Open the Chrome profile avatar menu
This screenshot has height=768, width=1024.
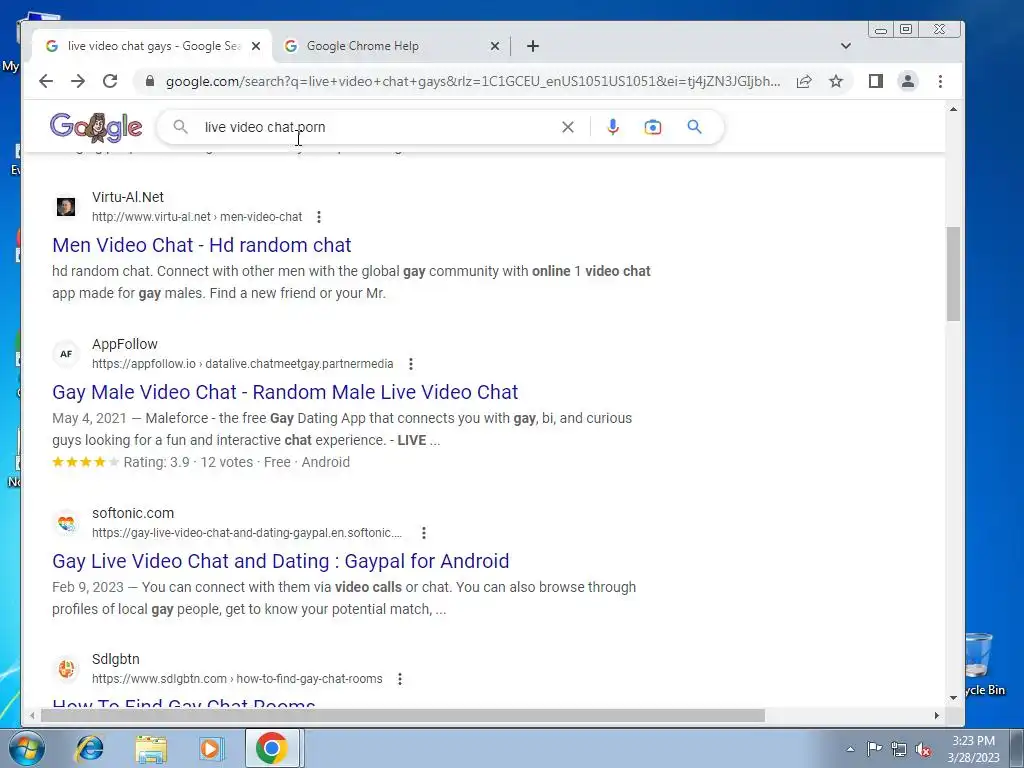coord(908,81)
